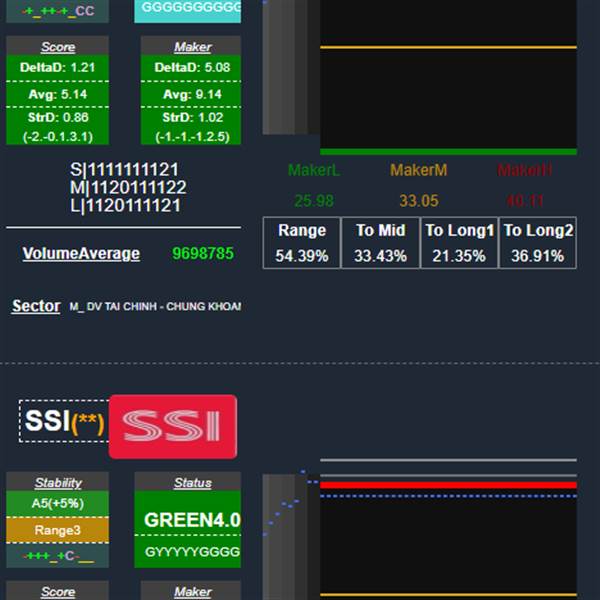Open the Sector link
This screenshot has width=600, height=600.
tap(36, 306)
